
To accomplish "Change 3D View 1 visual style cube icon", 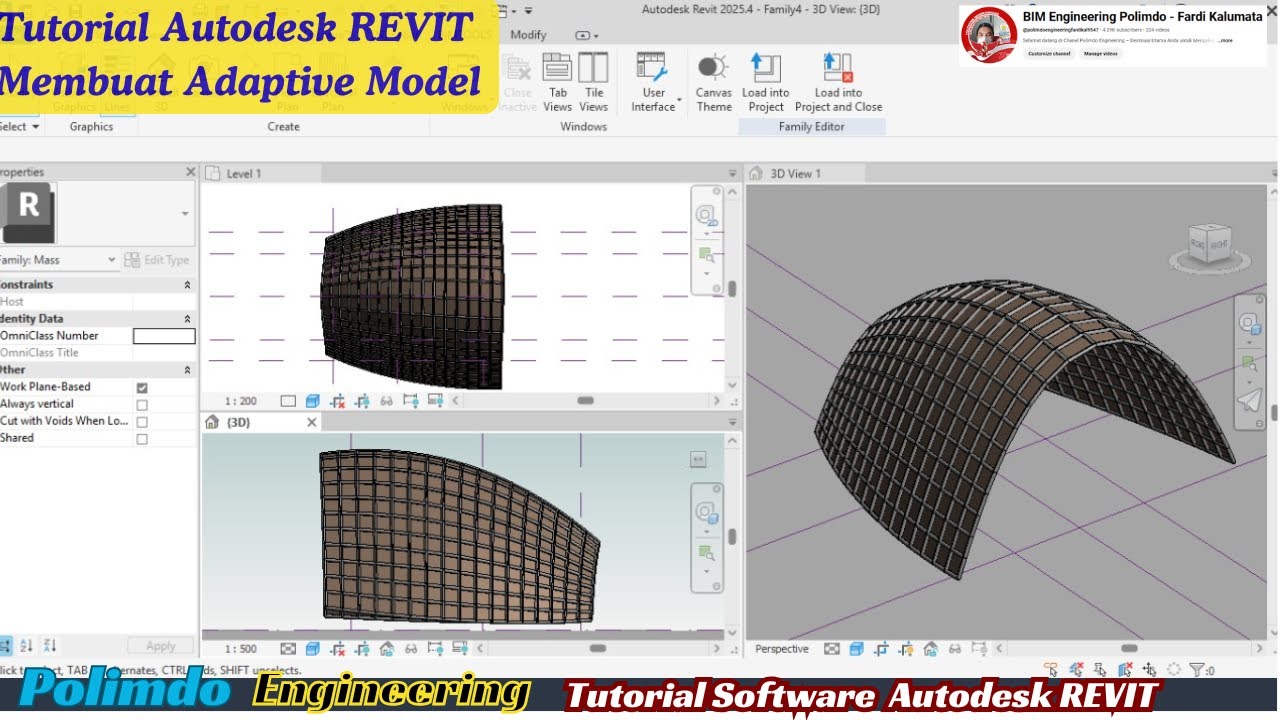I will (x=856, y=649).
